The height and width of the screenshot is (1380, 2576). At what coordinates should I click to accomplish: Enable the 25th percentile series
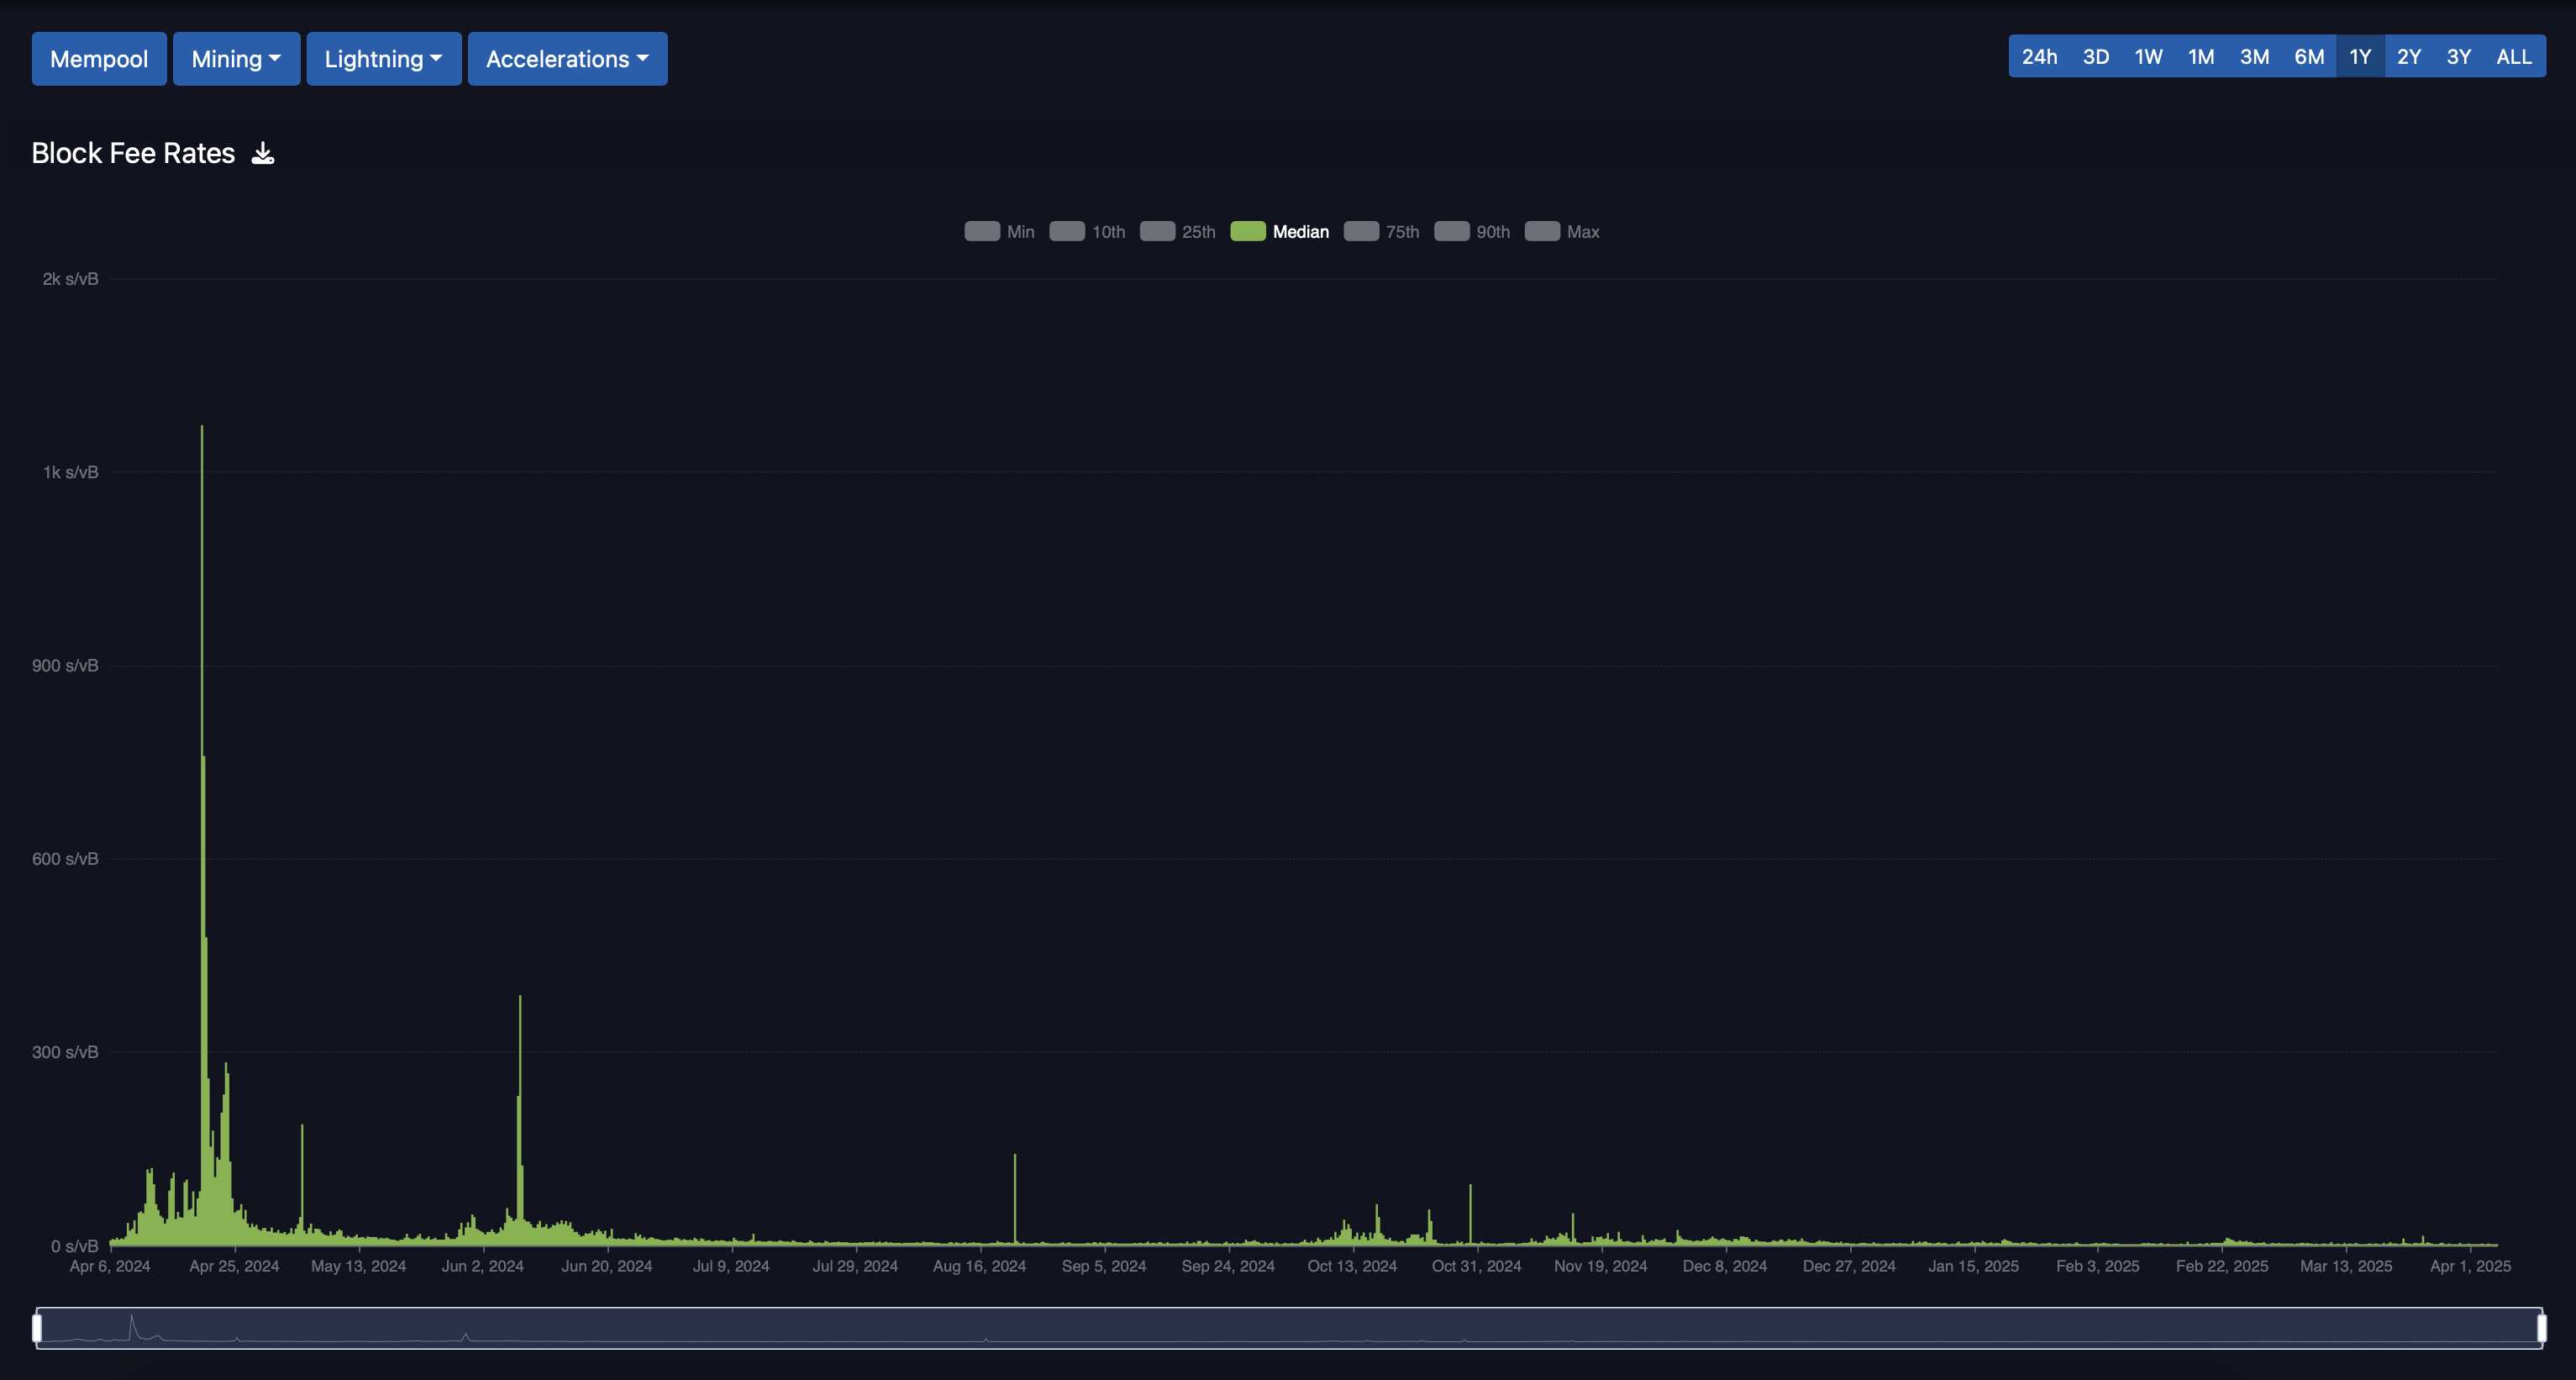[x=1177, y=232]
